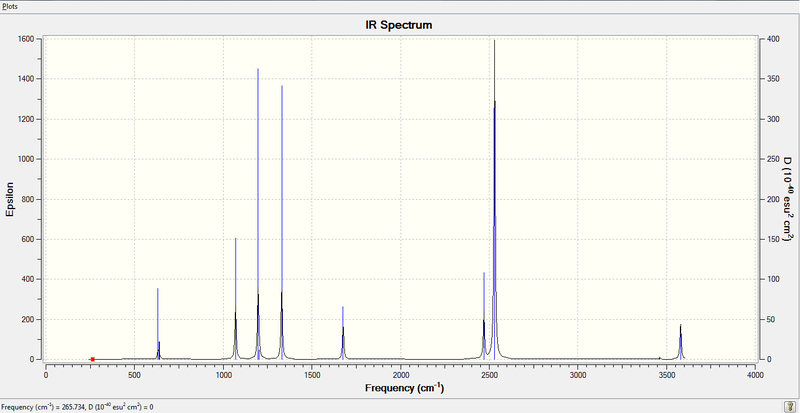Select the peak near 3580 cm⁻¹
Screen dimensions: 800x413
point(681,342)
